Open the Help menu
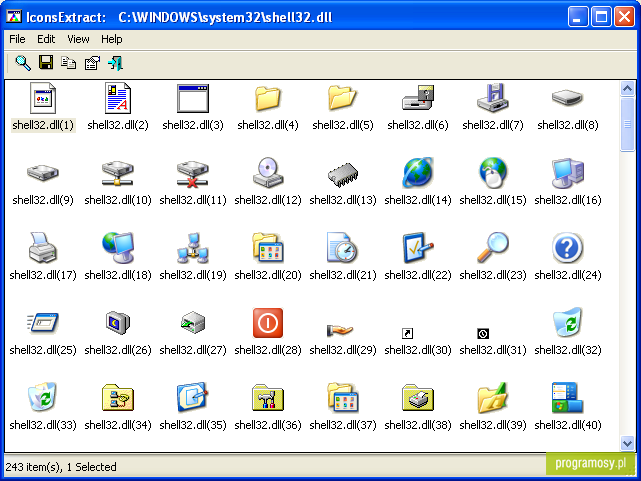641x481 pixels. 112,39
